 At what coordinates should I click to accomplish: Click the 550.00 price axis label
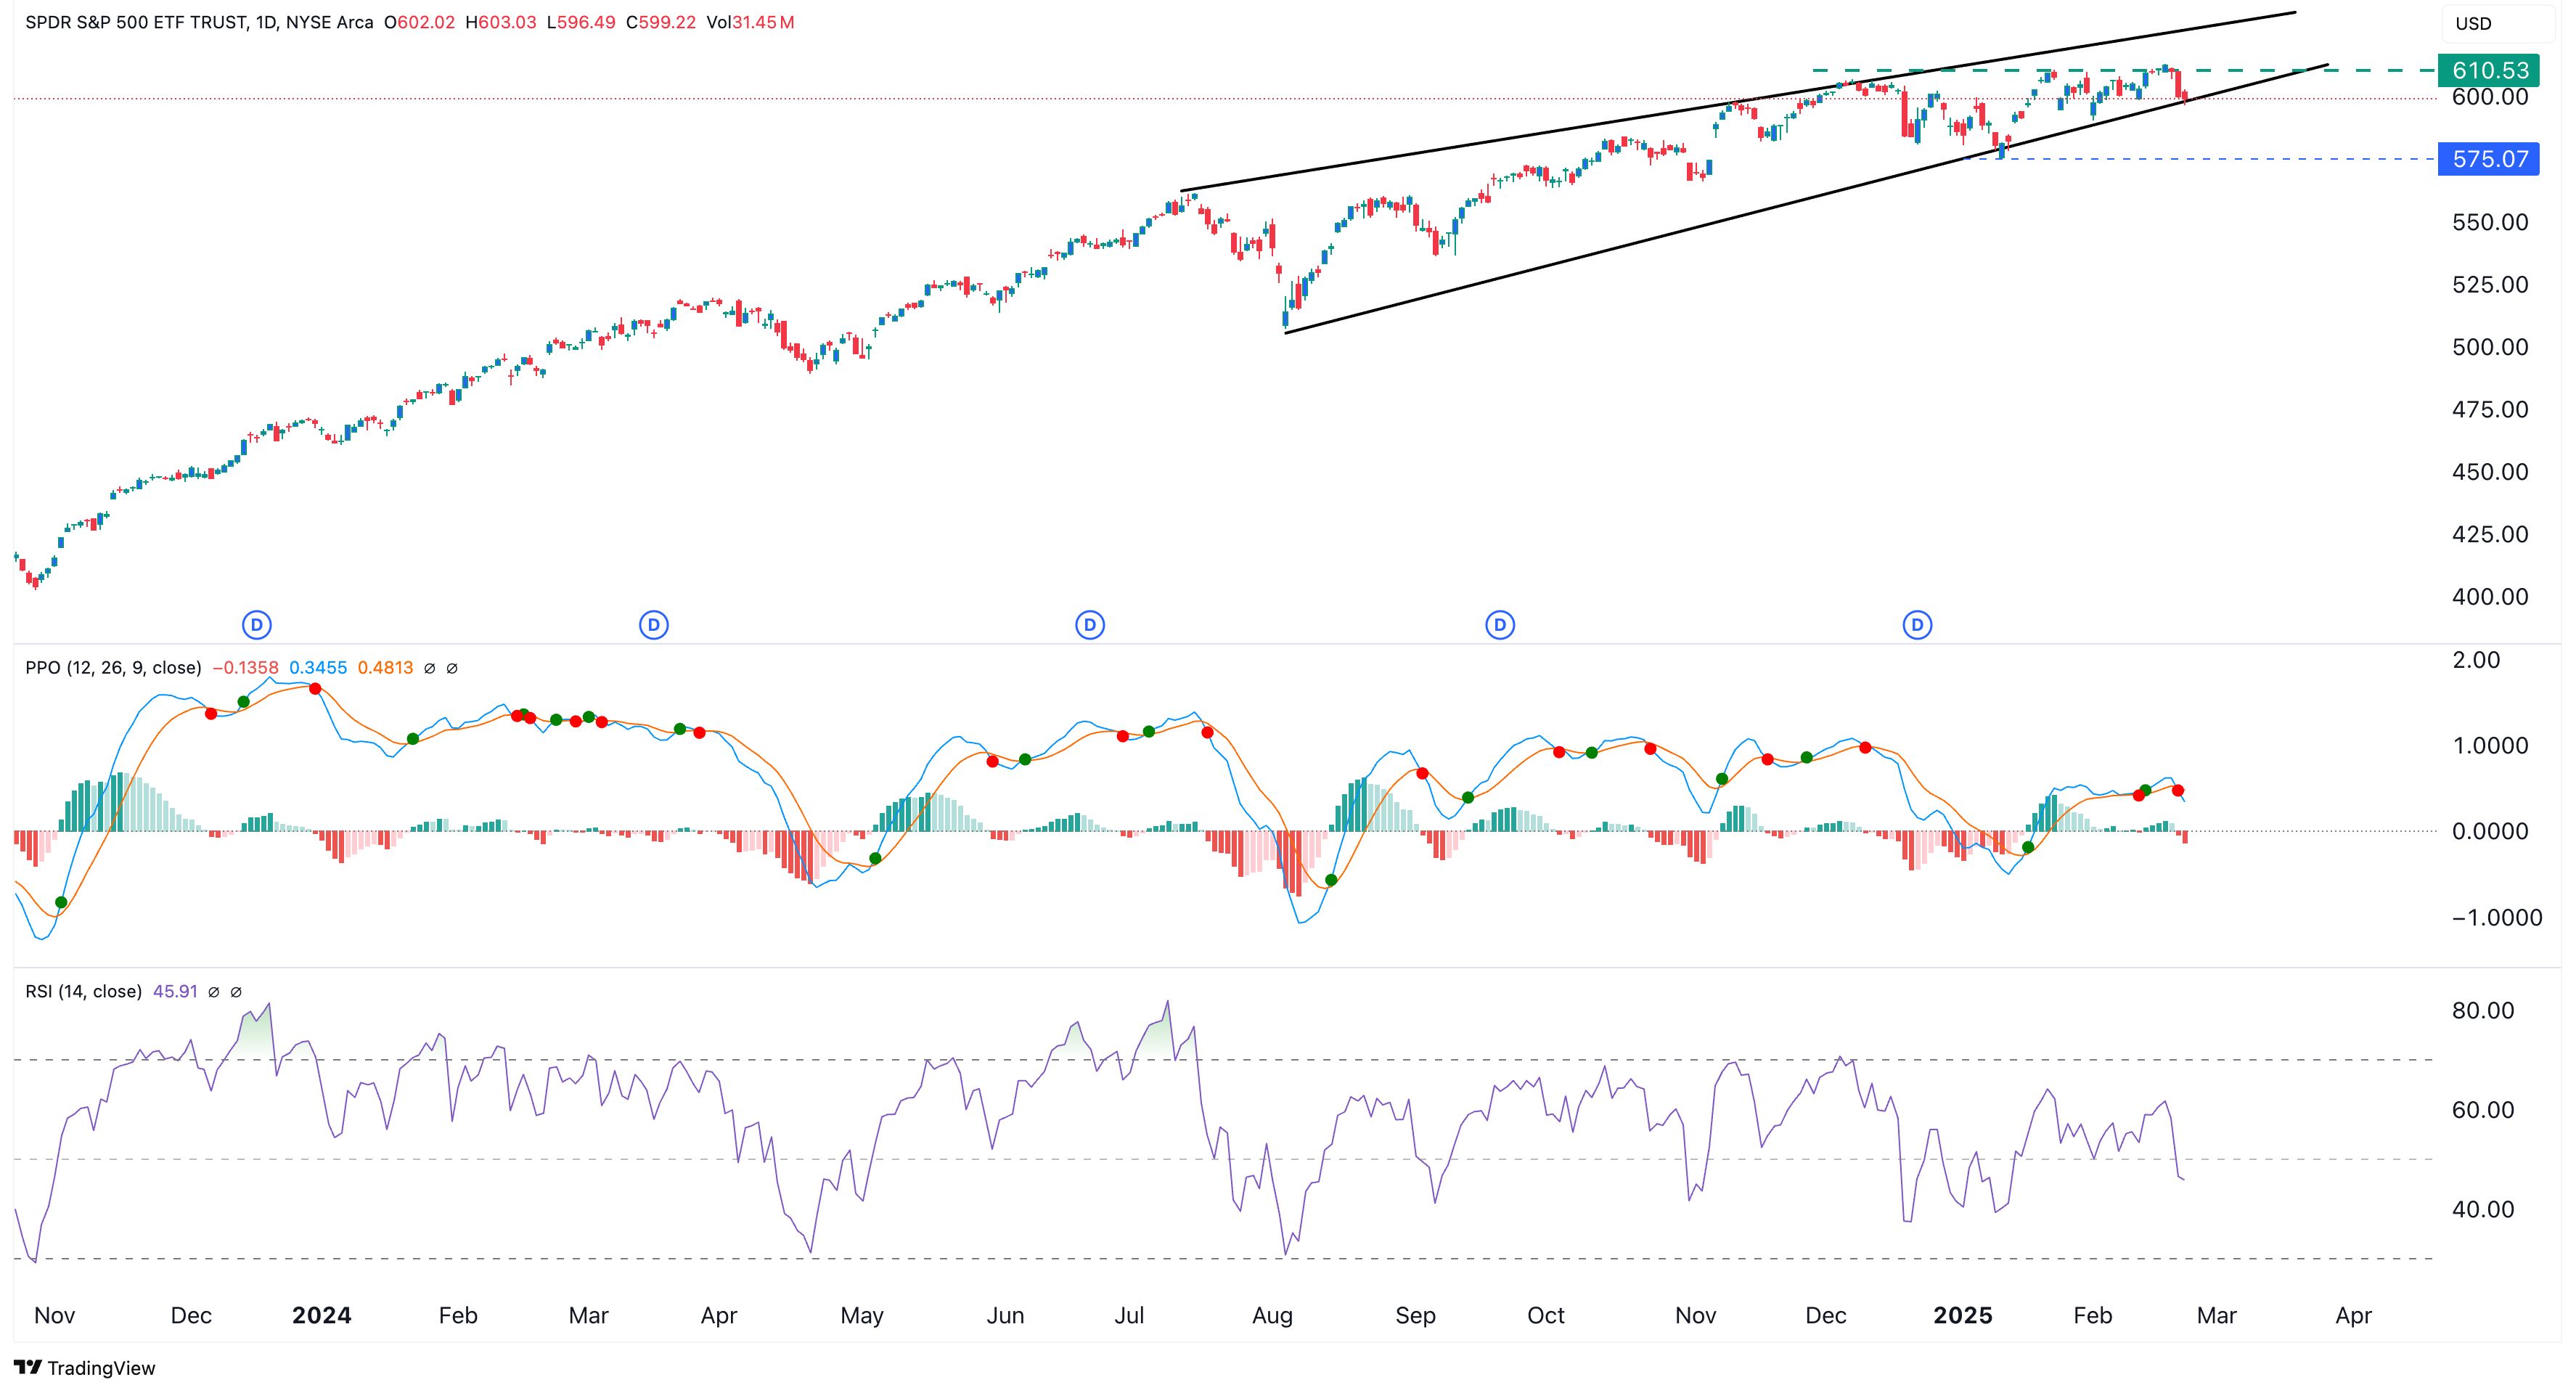point(2490,222)
